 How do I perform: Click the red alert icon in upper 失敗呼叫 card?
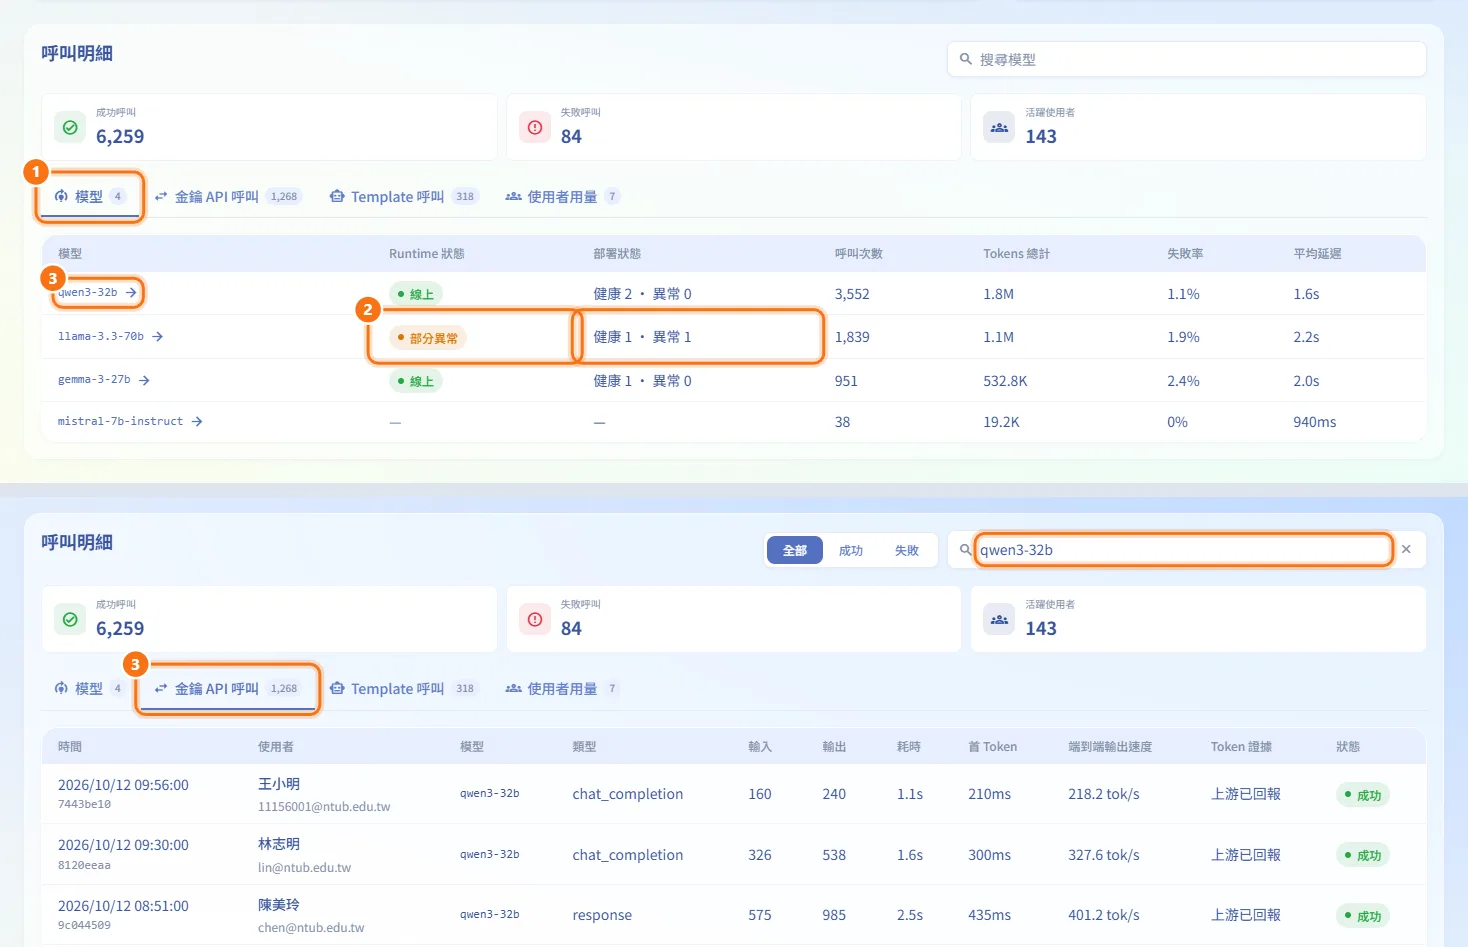click(x=535, y=127)
